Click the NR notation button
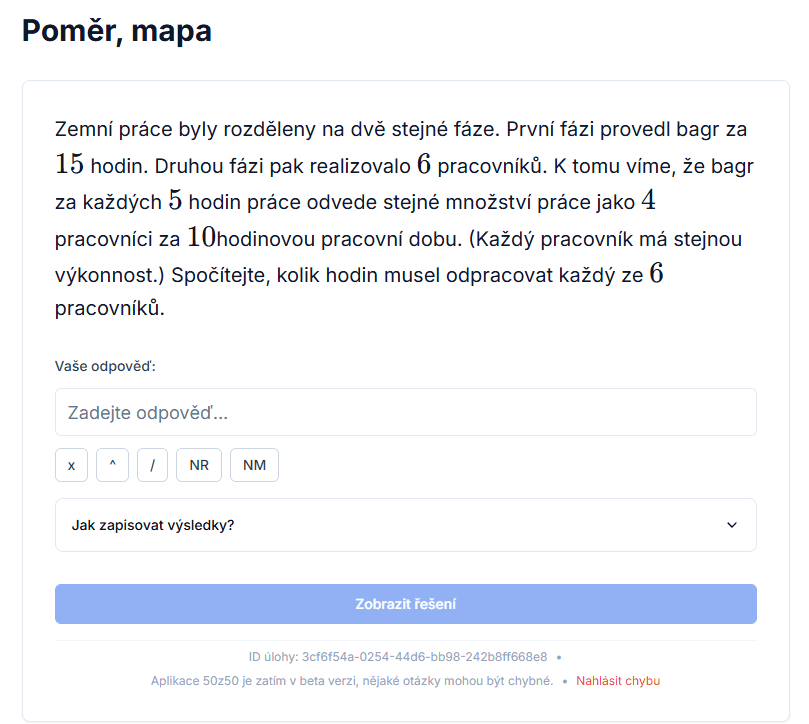This screenshot has width=809, height=724. [198, 464]
